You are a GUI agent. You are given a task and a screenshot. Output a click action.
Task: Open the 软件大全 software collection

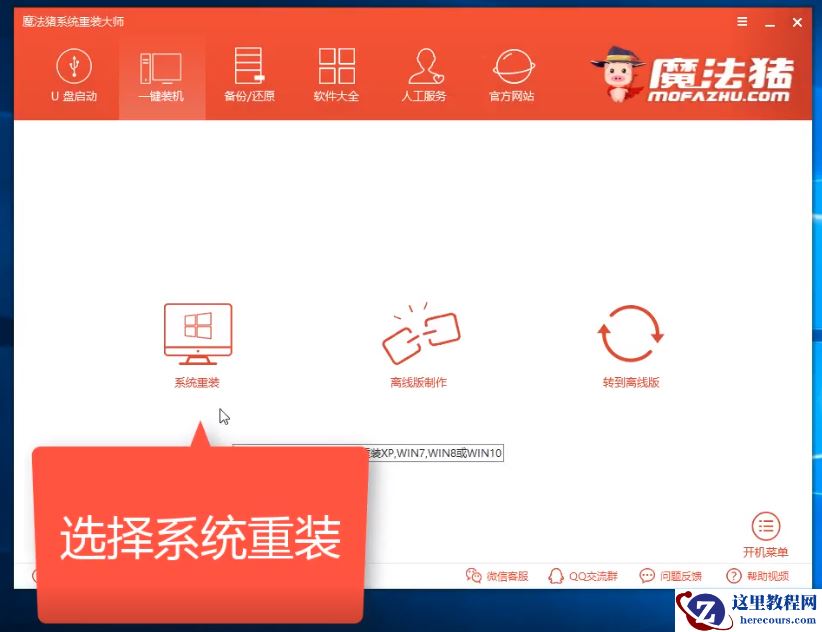tap(335, 77)
